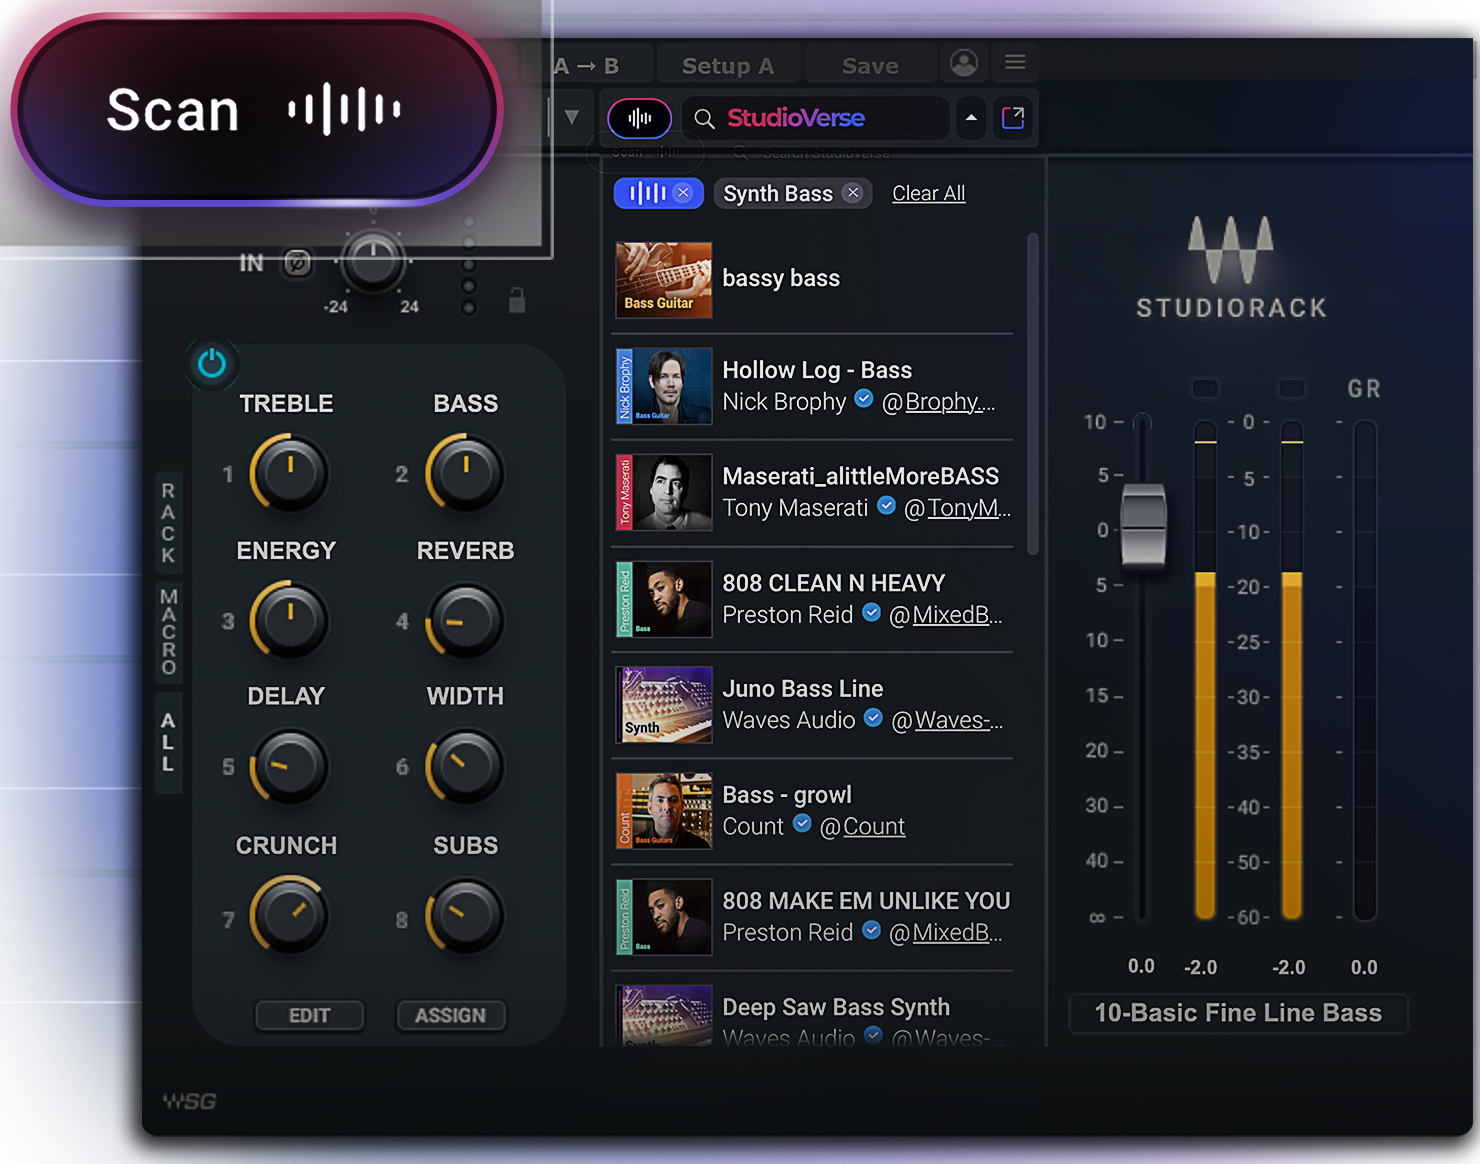Click the large Scan button
1480x1164 pixels.
tap(255, 110)
